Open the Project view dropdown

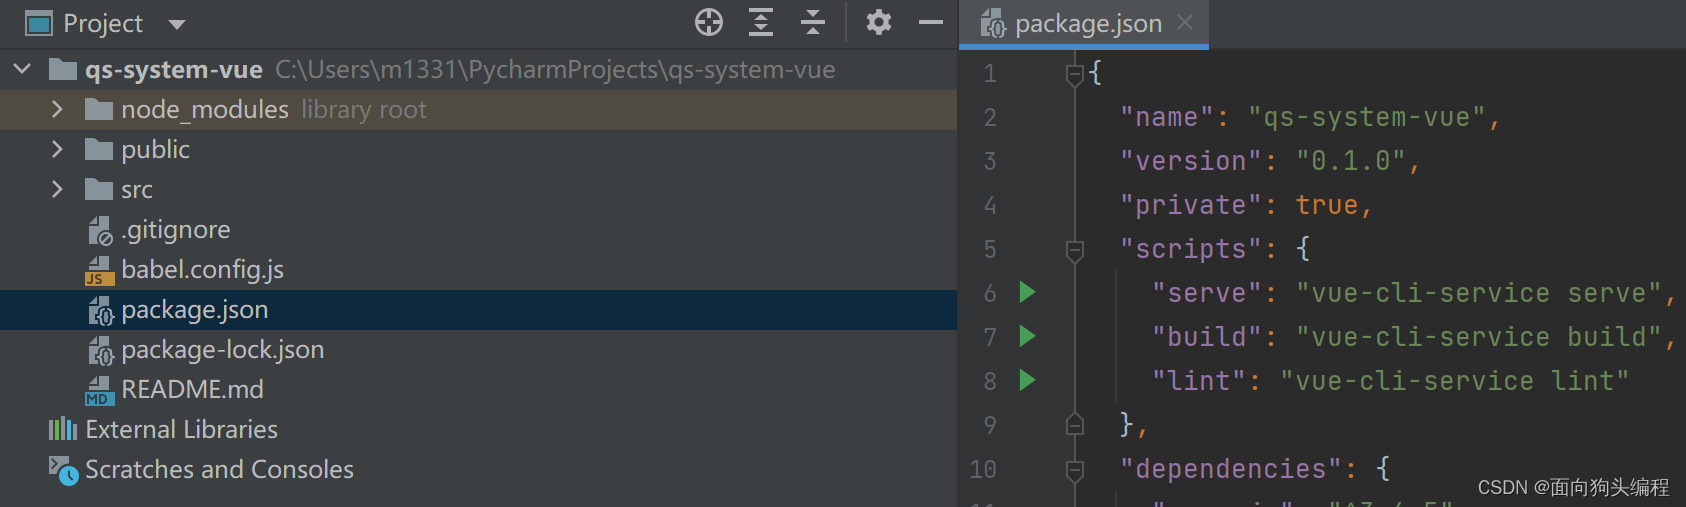[177, 24]
